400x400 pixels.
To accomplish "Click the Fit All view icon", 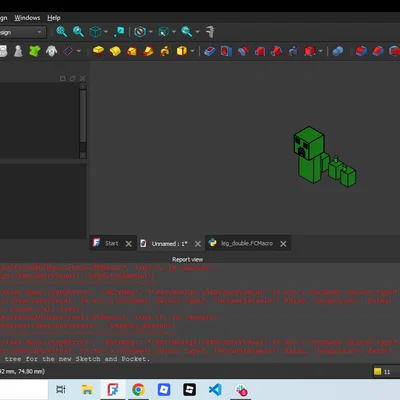I will pos(62,32).
